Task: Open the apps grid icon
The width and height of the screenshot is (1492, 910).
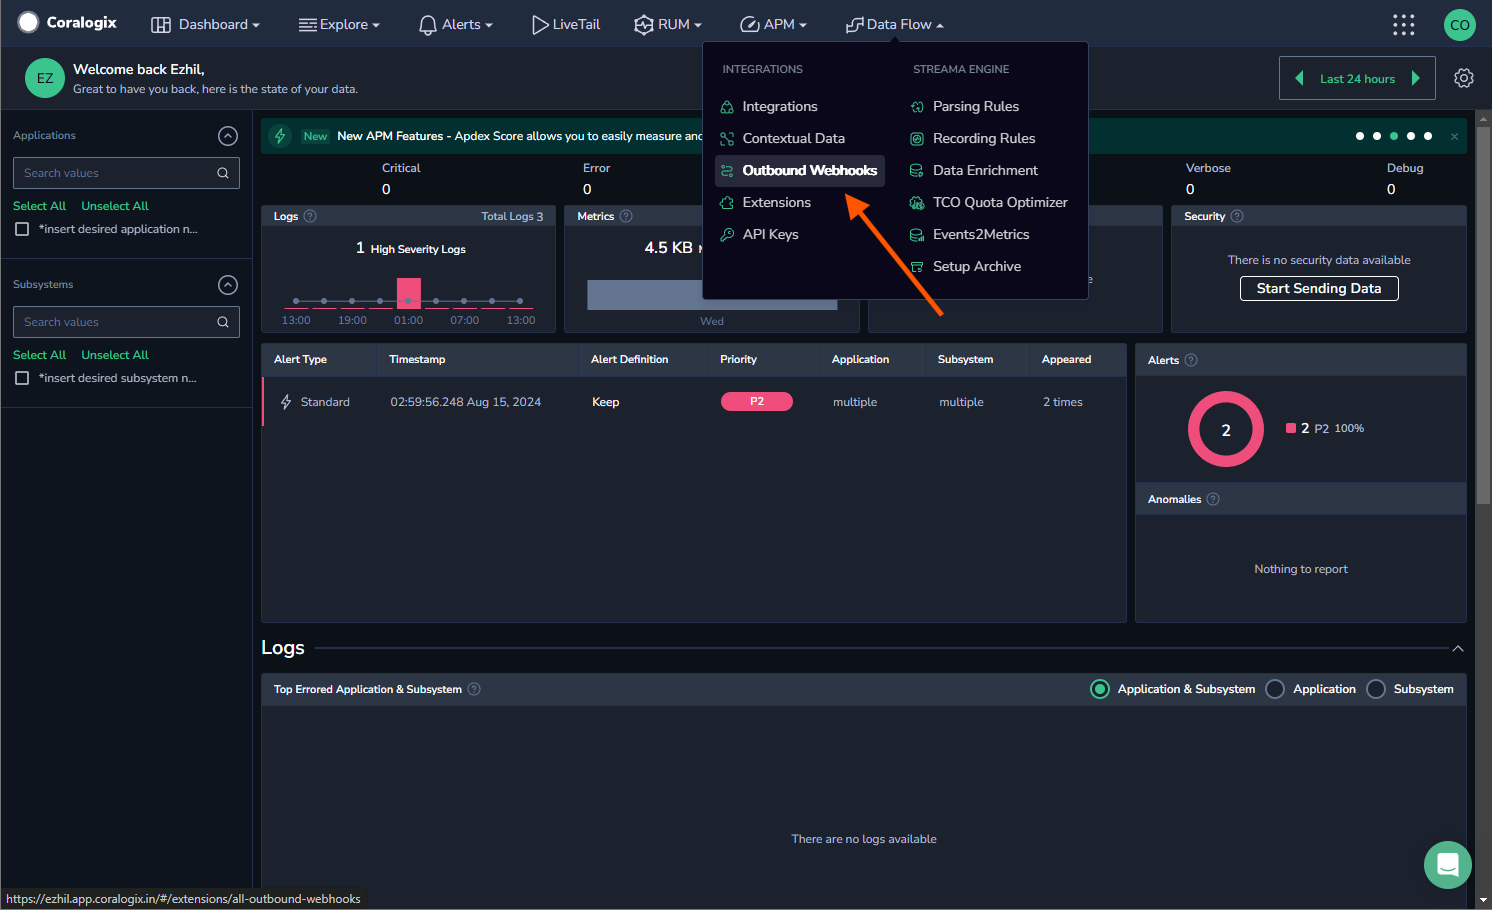Action: 1404,24
